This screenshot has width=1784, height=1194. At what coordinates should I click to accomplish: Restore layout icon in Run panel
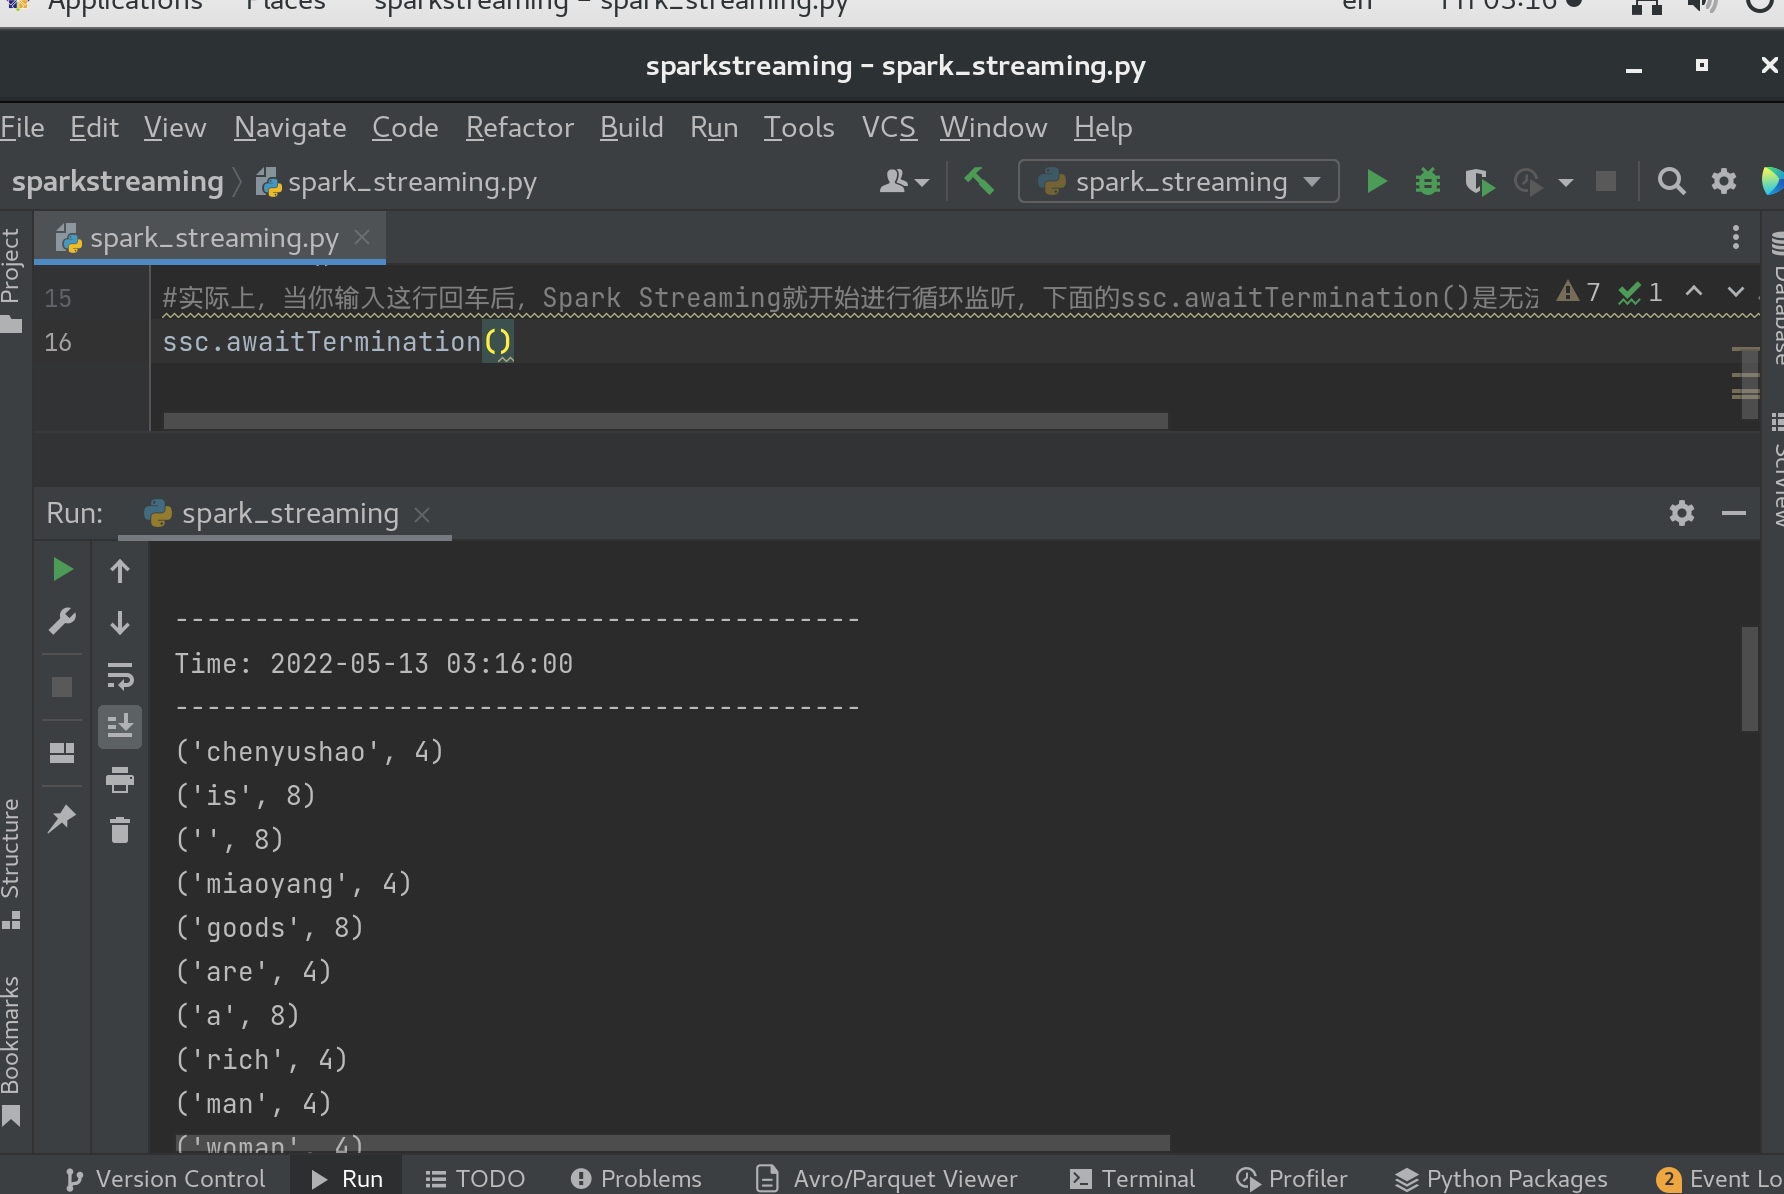pyautogui.click(x=62, y=753)
